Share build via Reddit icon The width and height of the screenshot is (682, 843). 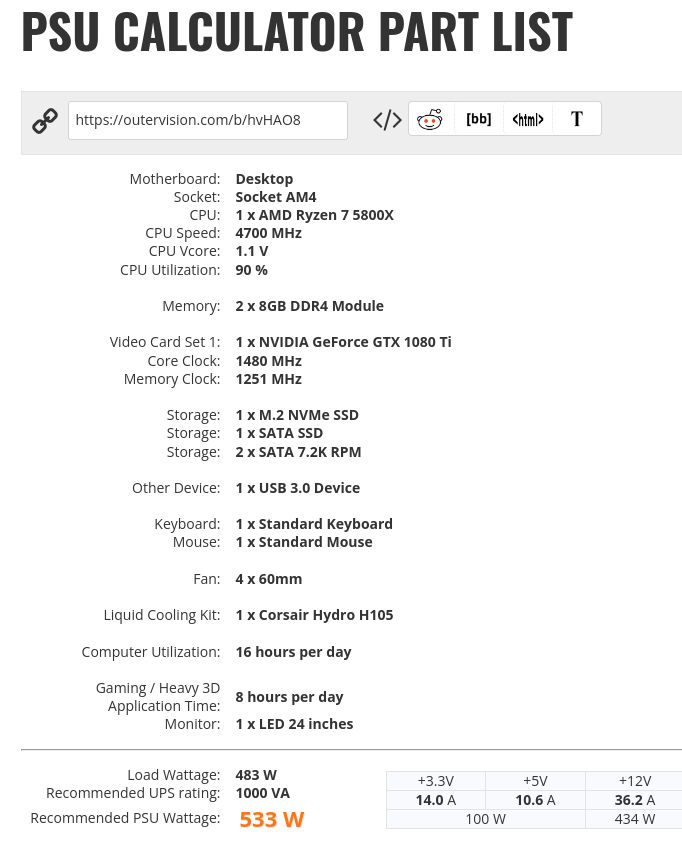pos(429,119)
